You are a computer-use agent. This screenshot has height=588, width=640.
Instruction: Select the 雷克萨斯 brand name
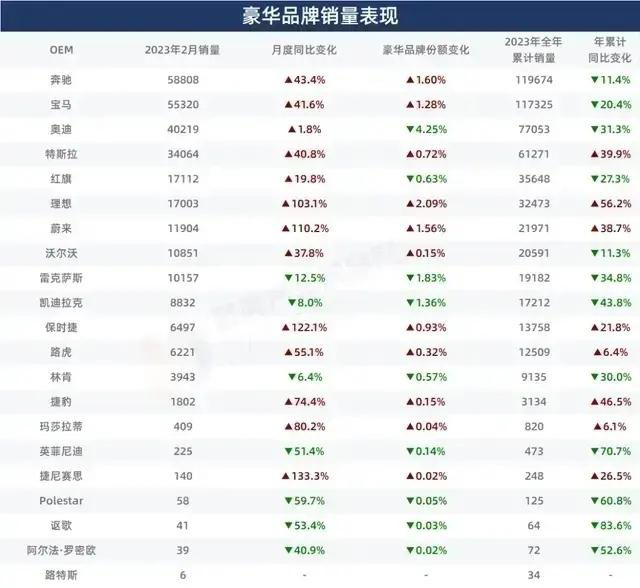[61, 278]
